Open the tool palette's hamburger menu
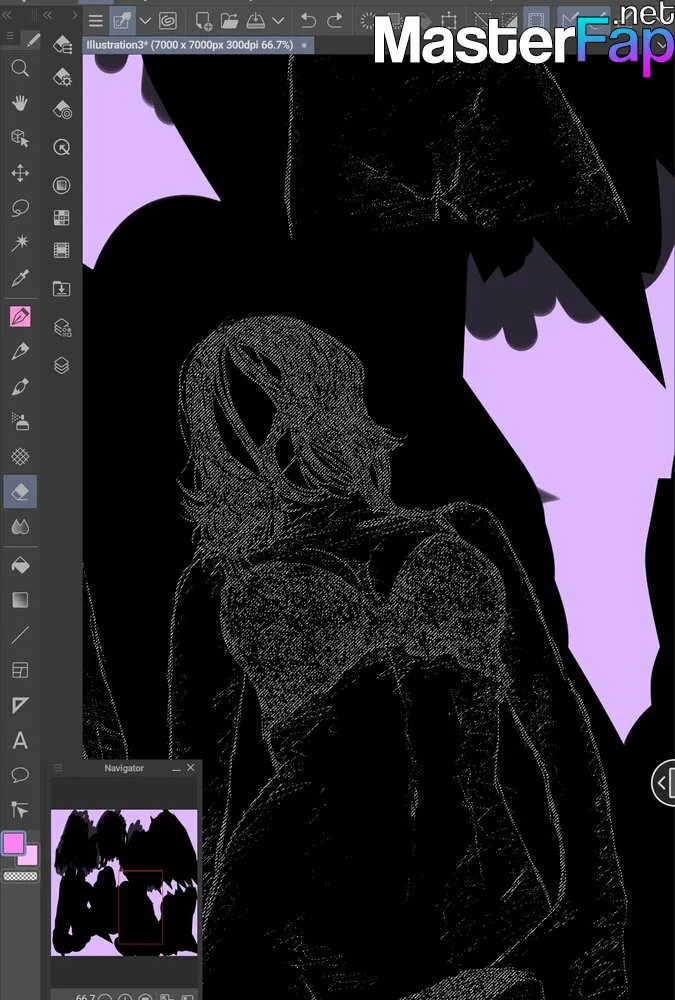The image size is (675, 1000). click(10, 37)
